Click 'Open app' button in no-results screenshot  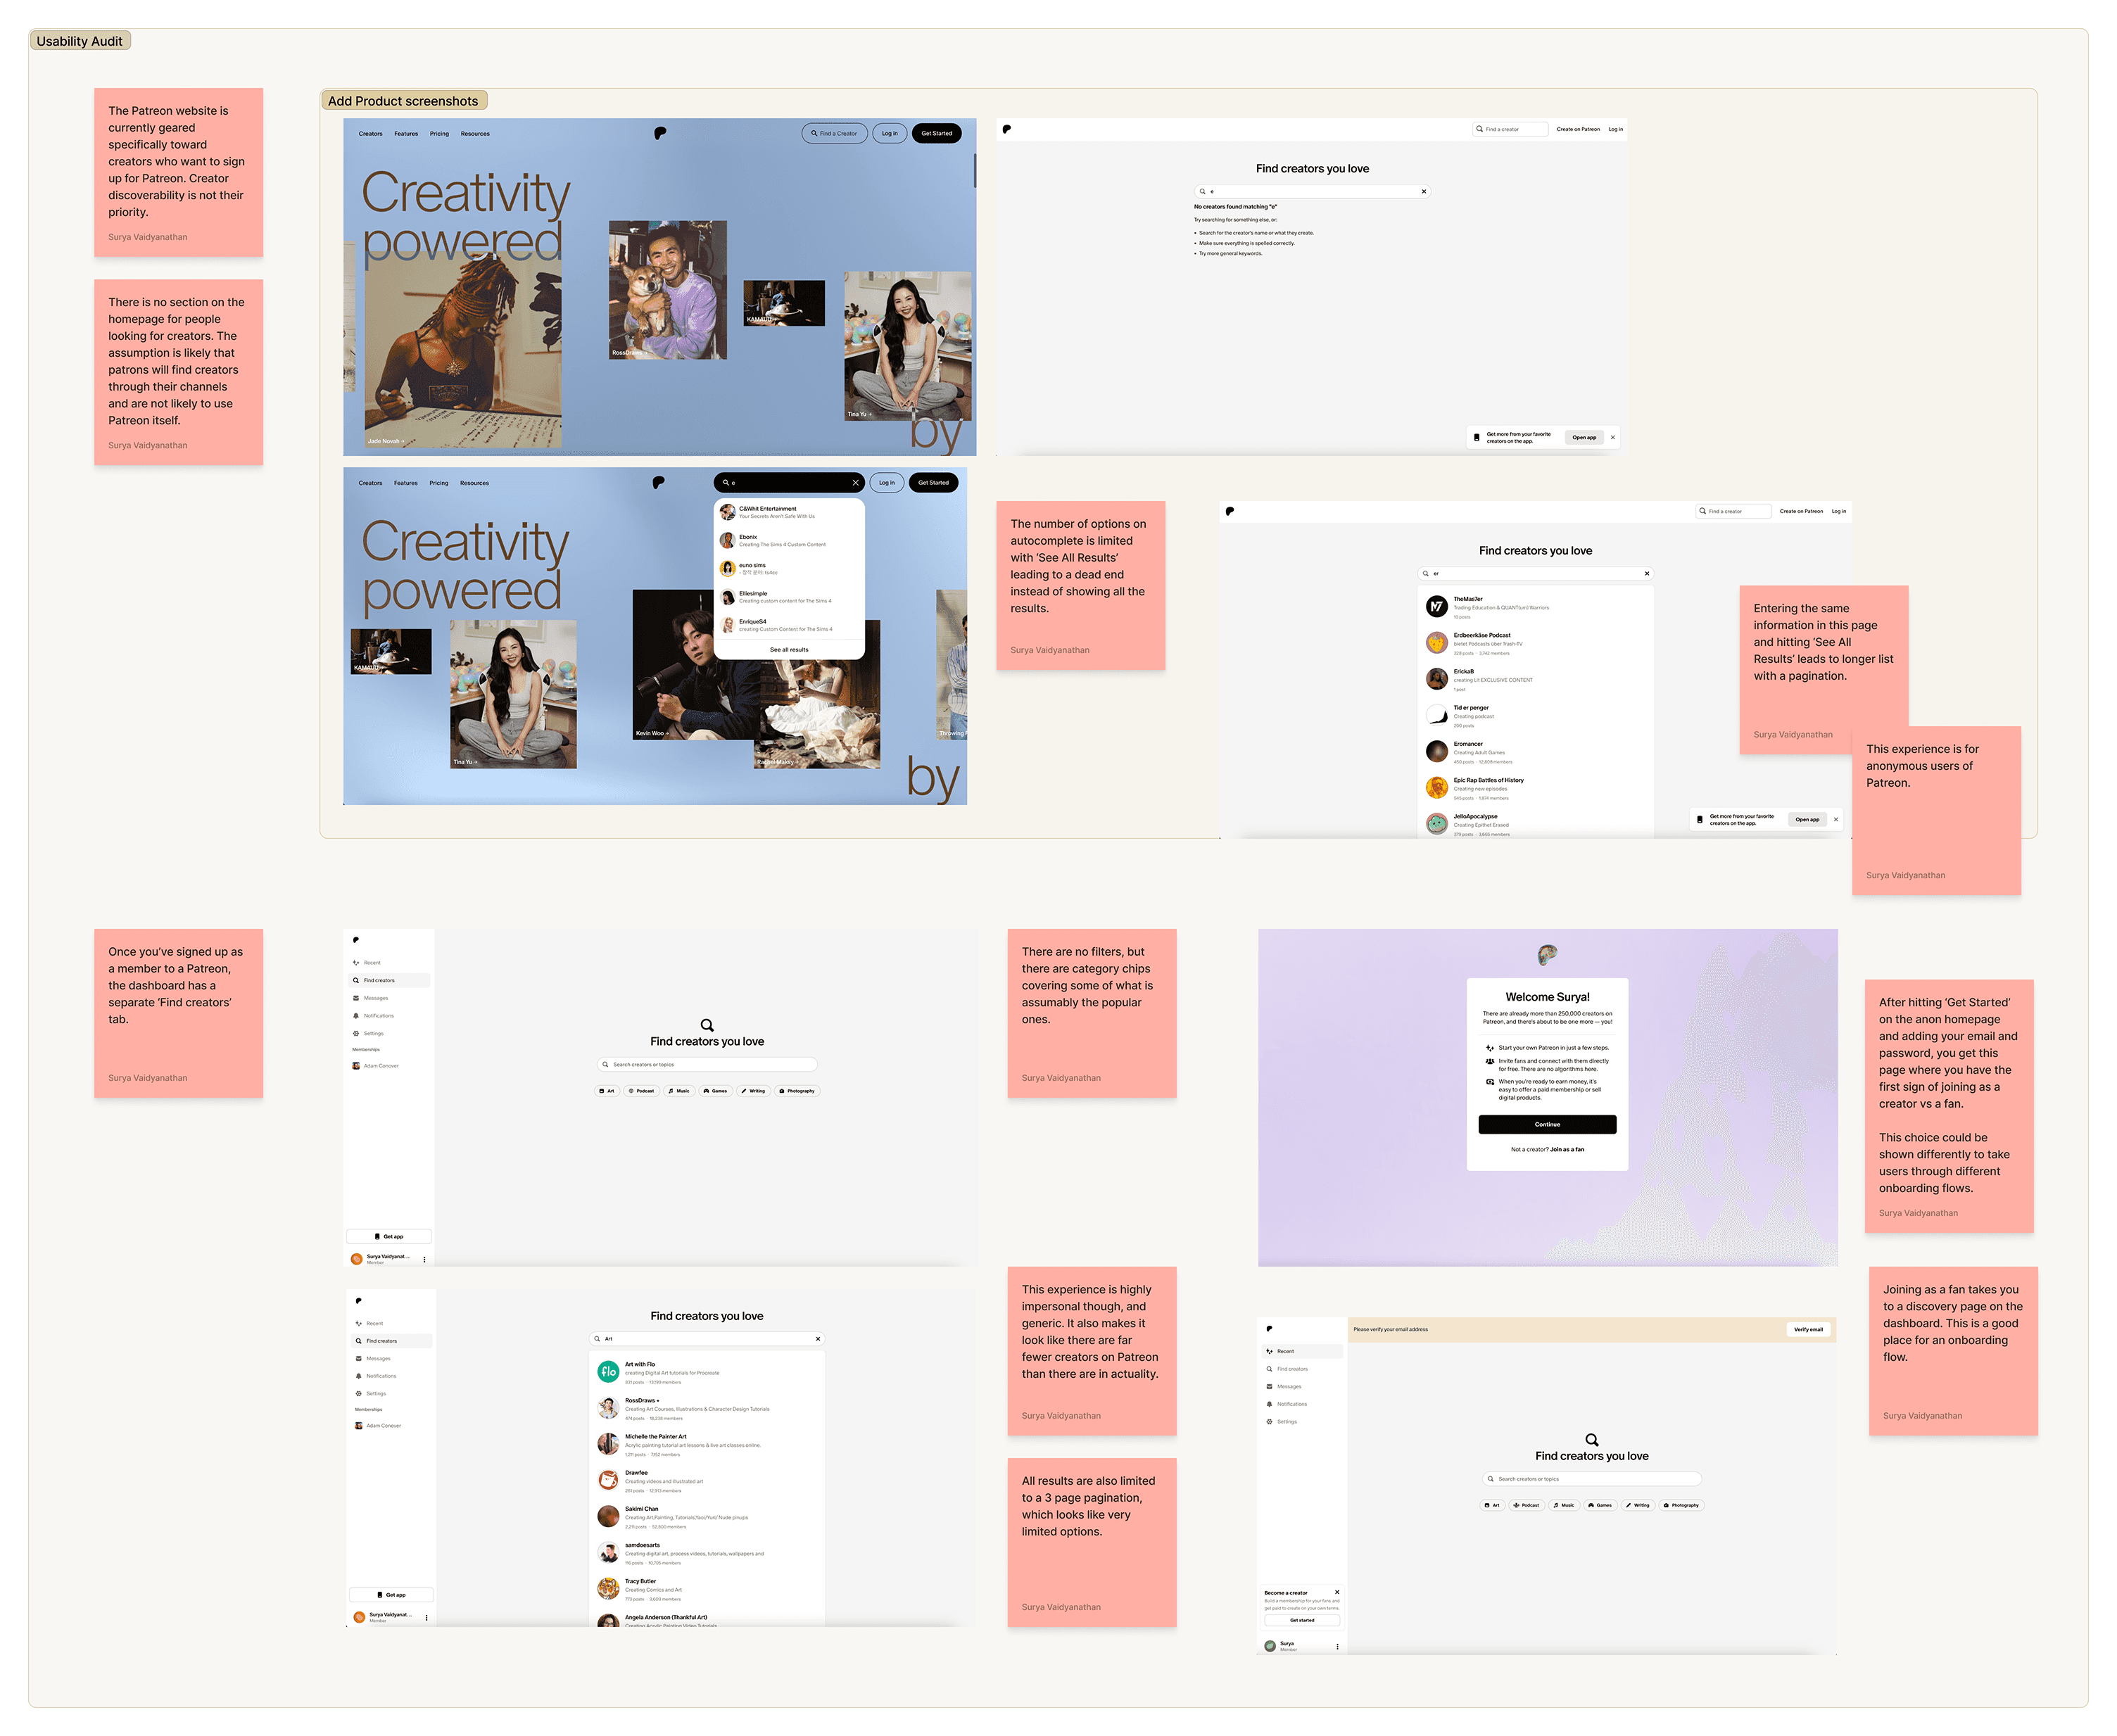[1584, 437]
